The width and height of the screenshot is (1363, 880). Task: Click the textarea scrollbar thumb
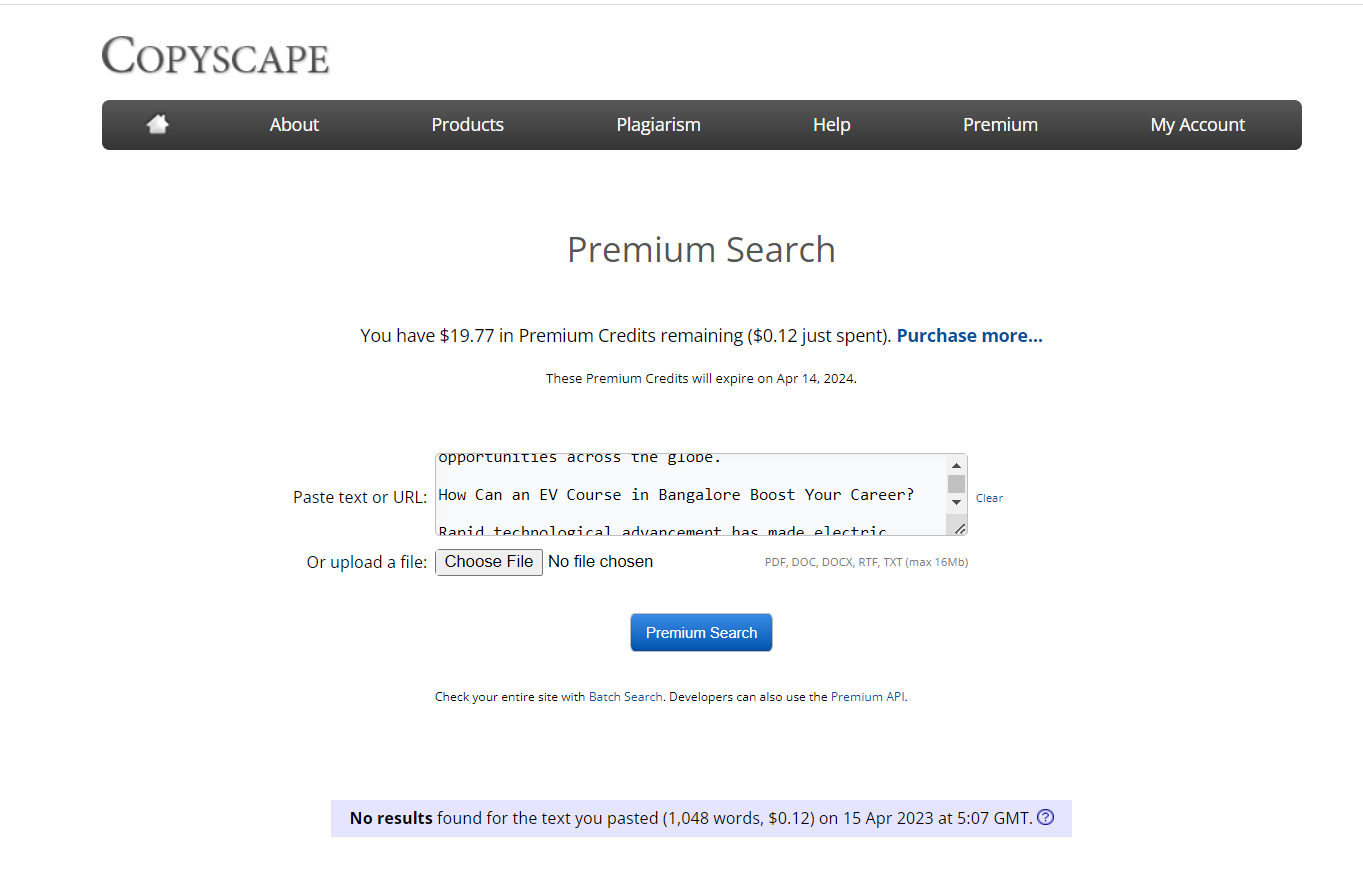tap(956, 484)
